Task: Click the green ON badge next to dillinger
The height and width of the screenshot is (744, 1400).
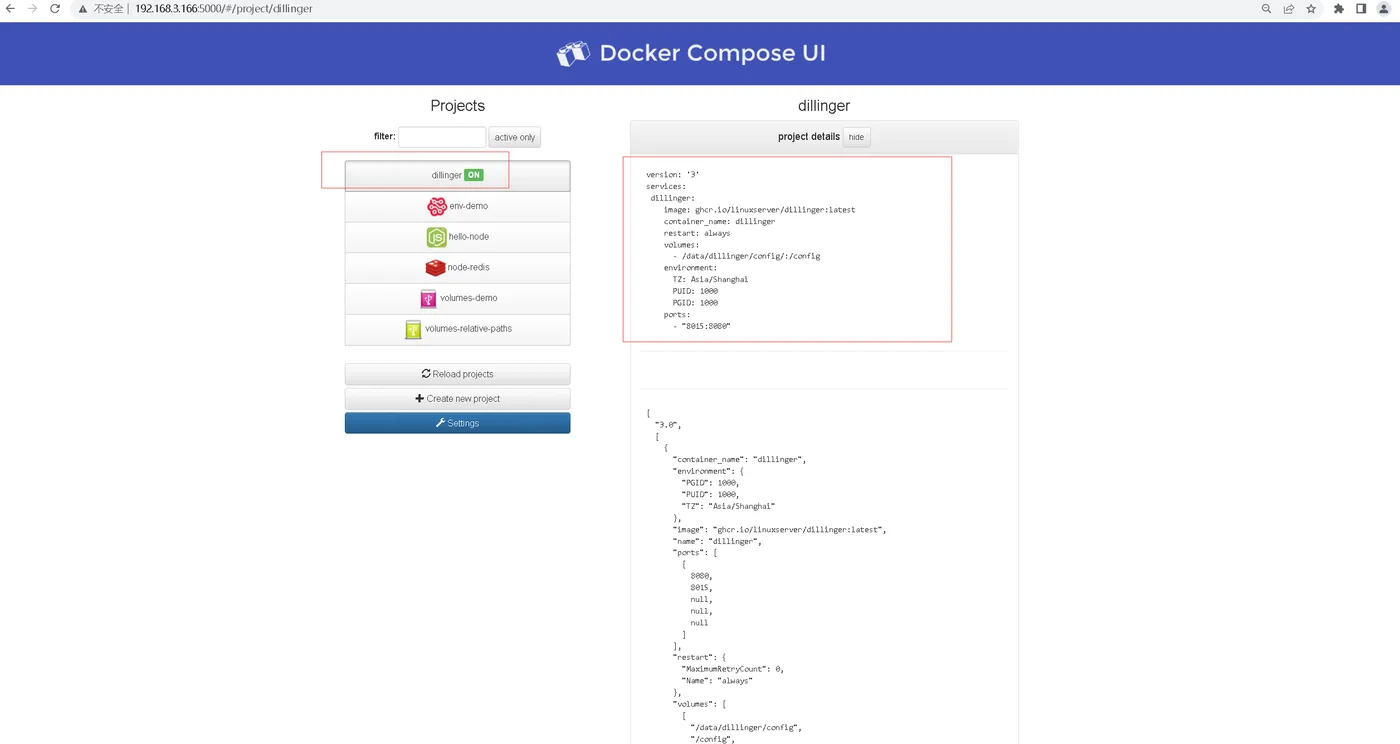Action: point(474,175)
